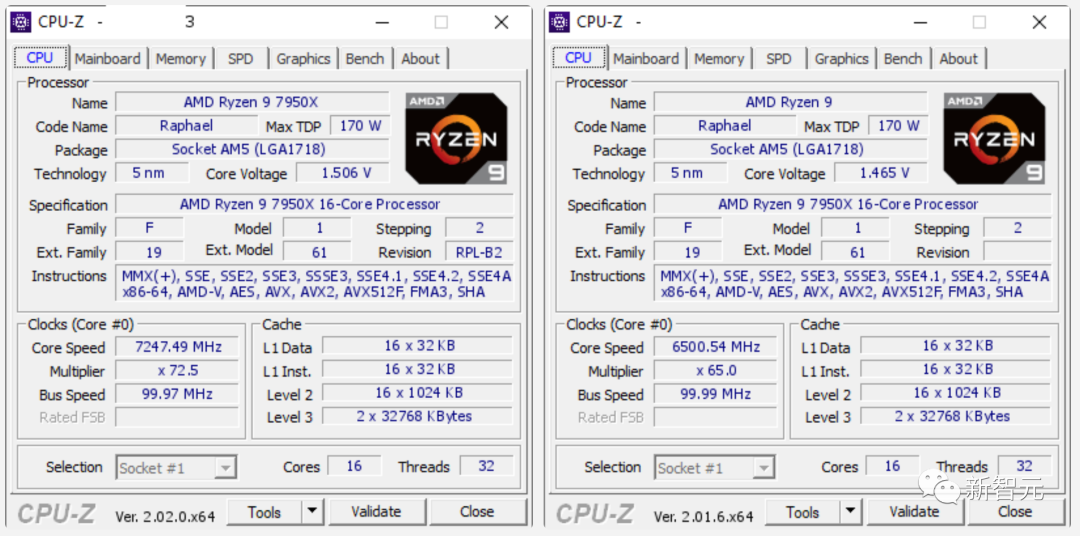Open SPD tab in left window
Viewport: 1080px width, 536px height.
[240, 59]
